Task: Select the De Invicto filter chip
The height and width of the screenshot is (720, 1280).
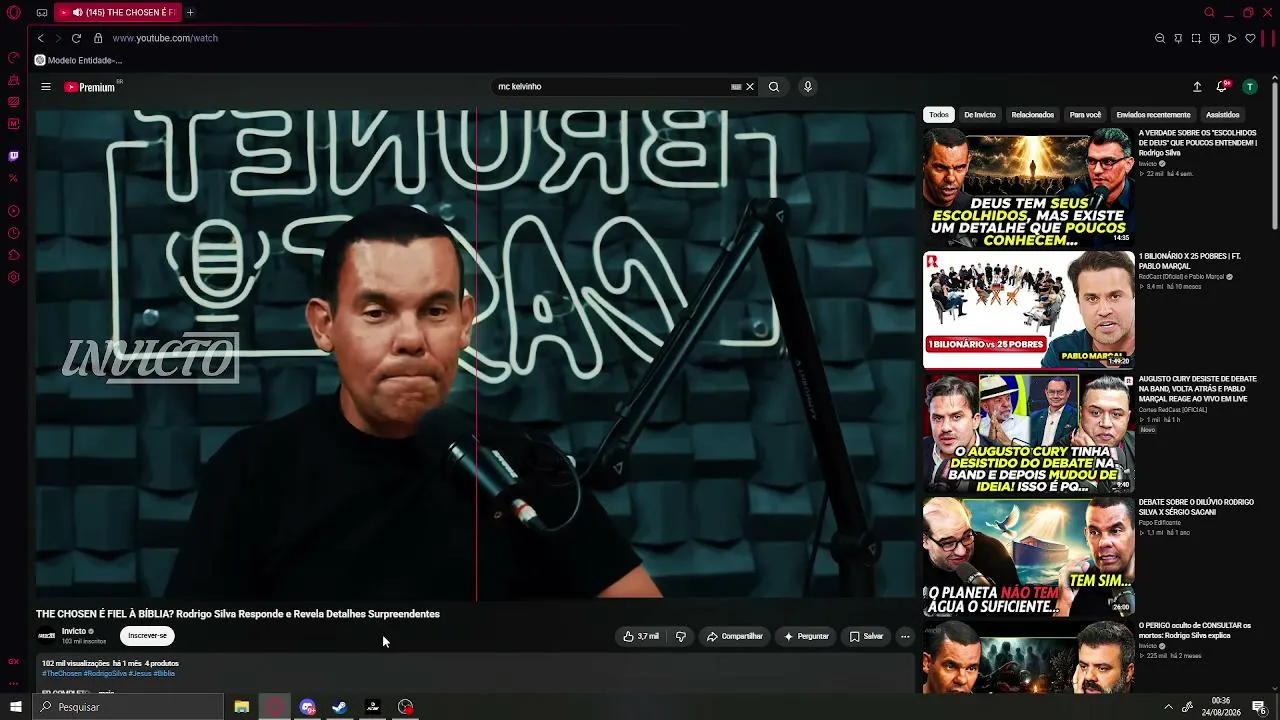Action: 980,115
